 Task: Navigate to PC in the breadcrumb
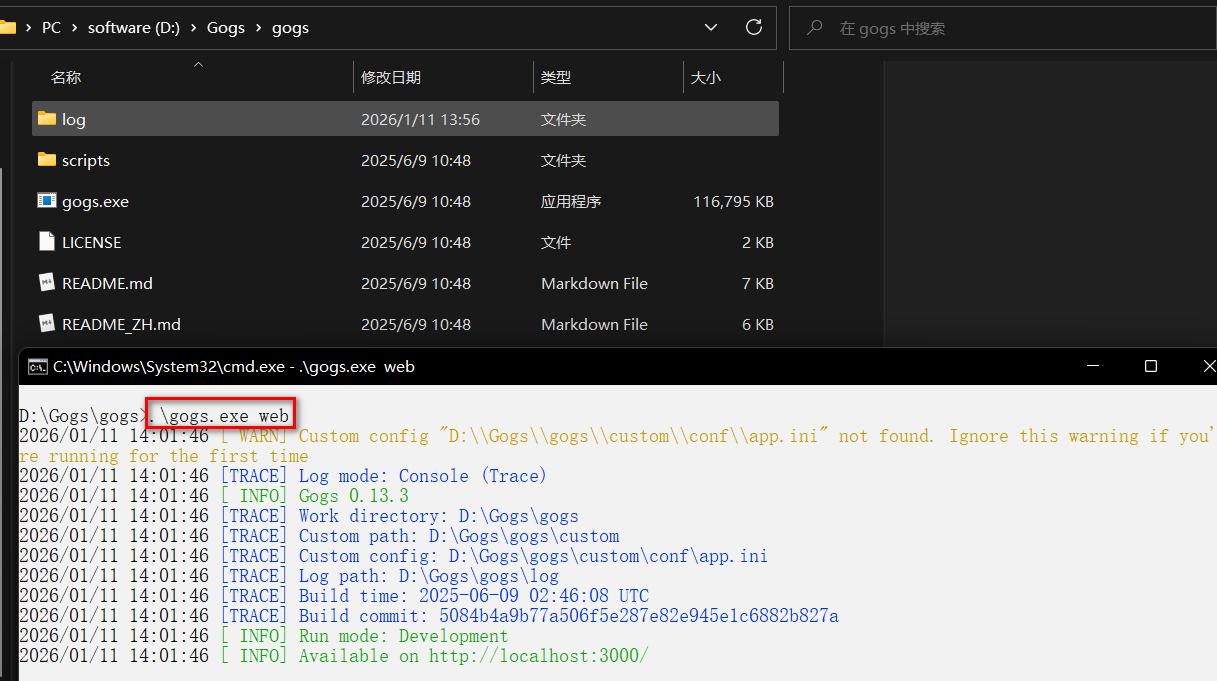51,28
